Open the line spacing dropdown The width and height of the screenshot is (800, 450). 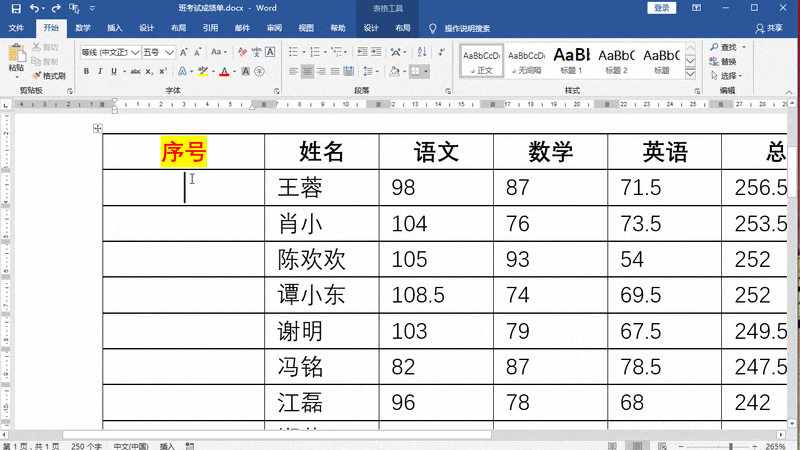[x=371, y=71]
